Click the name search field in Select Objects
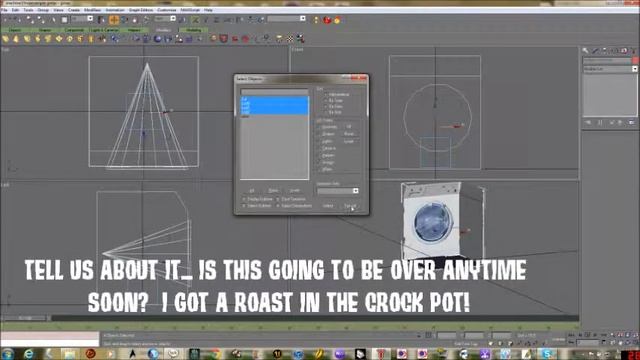This screenshot has height=360, width=640. point(274,92)
